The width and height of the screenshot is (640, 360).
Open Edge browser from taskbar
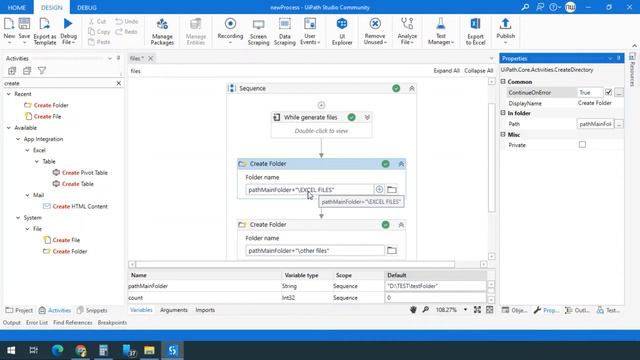pos(58,350)
